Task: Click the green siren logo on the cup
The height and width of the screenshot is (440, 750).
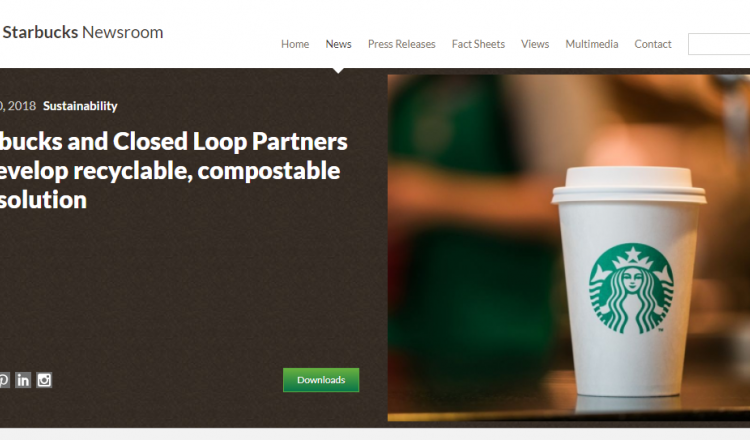Action: point(631,288)
